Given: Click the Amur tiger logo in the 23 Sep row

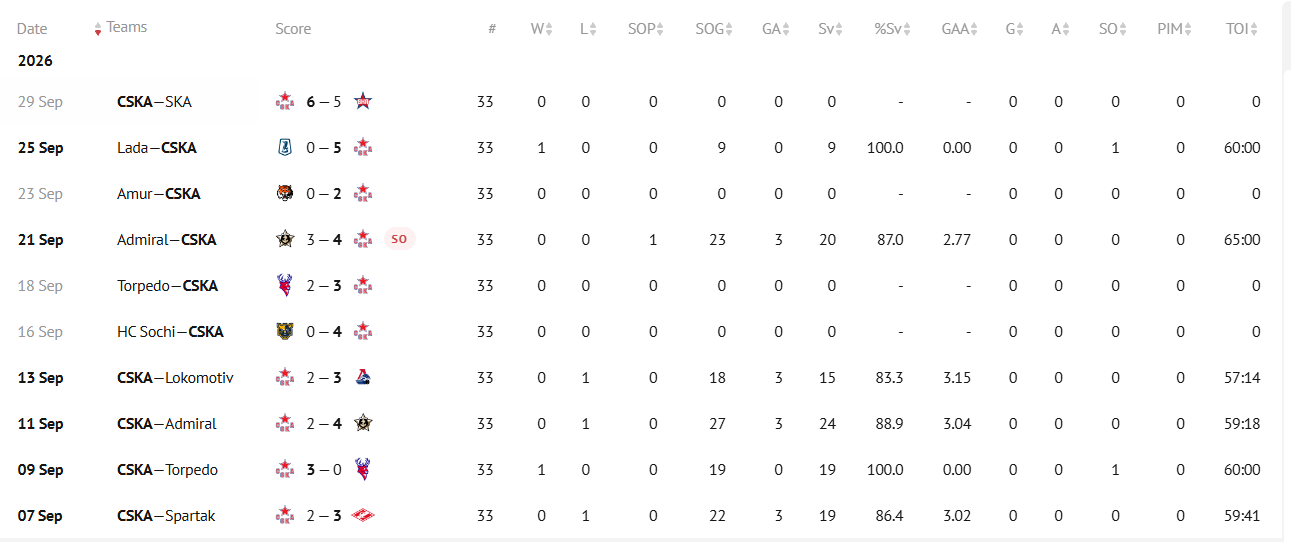Looking at the screenshot, I should 285,193.
